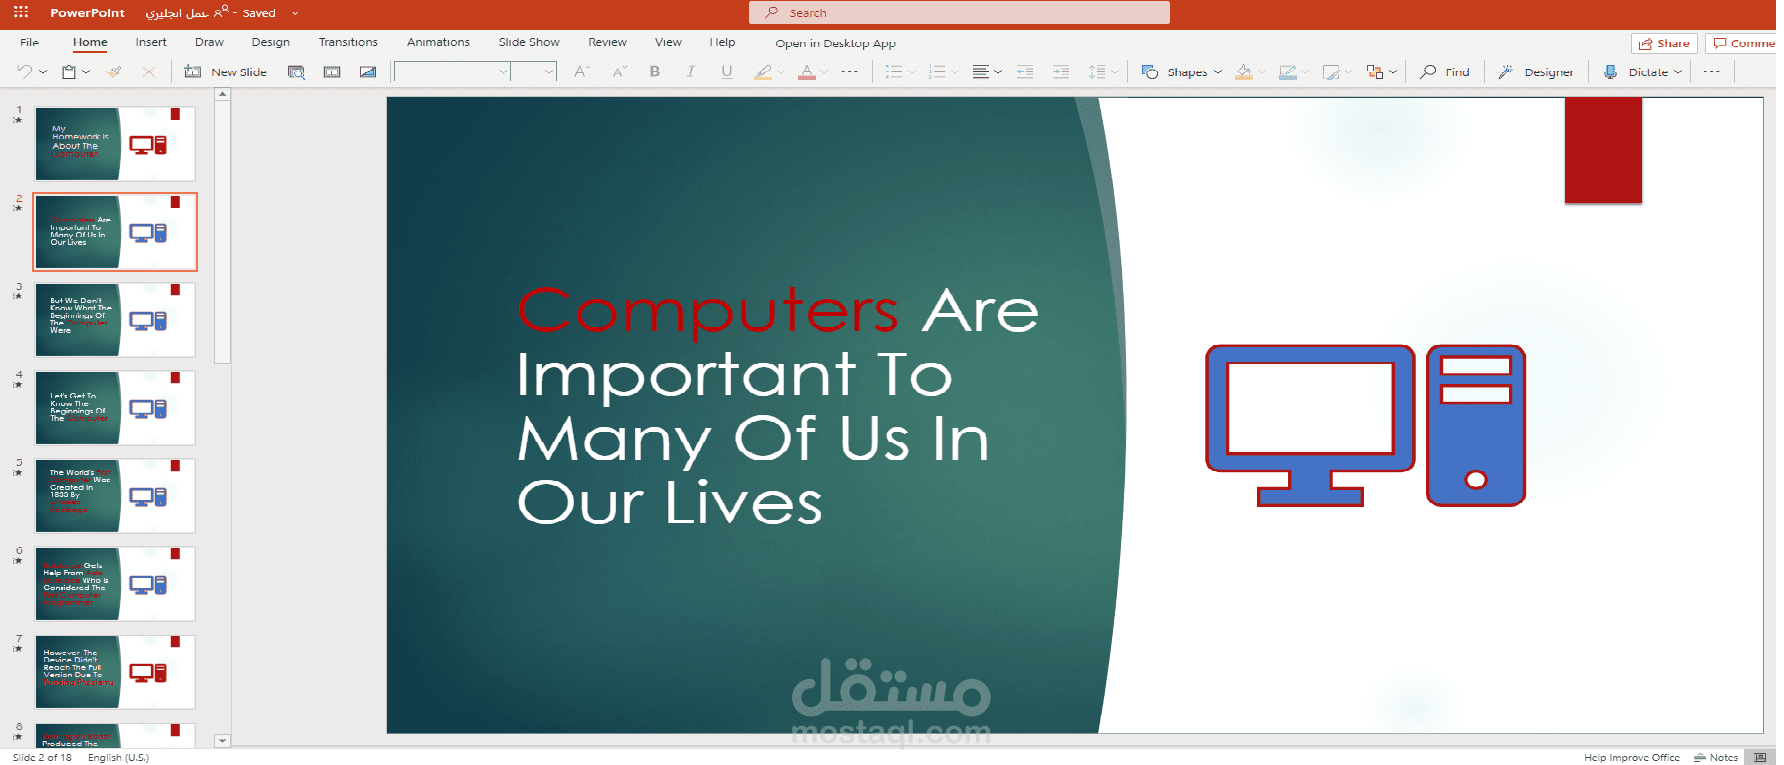
Task: Click the shape effects icon
Action: click(x=1331, y=72)
